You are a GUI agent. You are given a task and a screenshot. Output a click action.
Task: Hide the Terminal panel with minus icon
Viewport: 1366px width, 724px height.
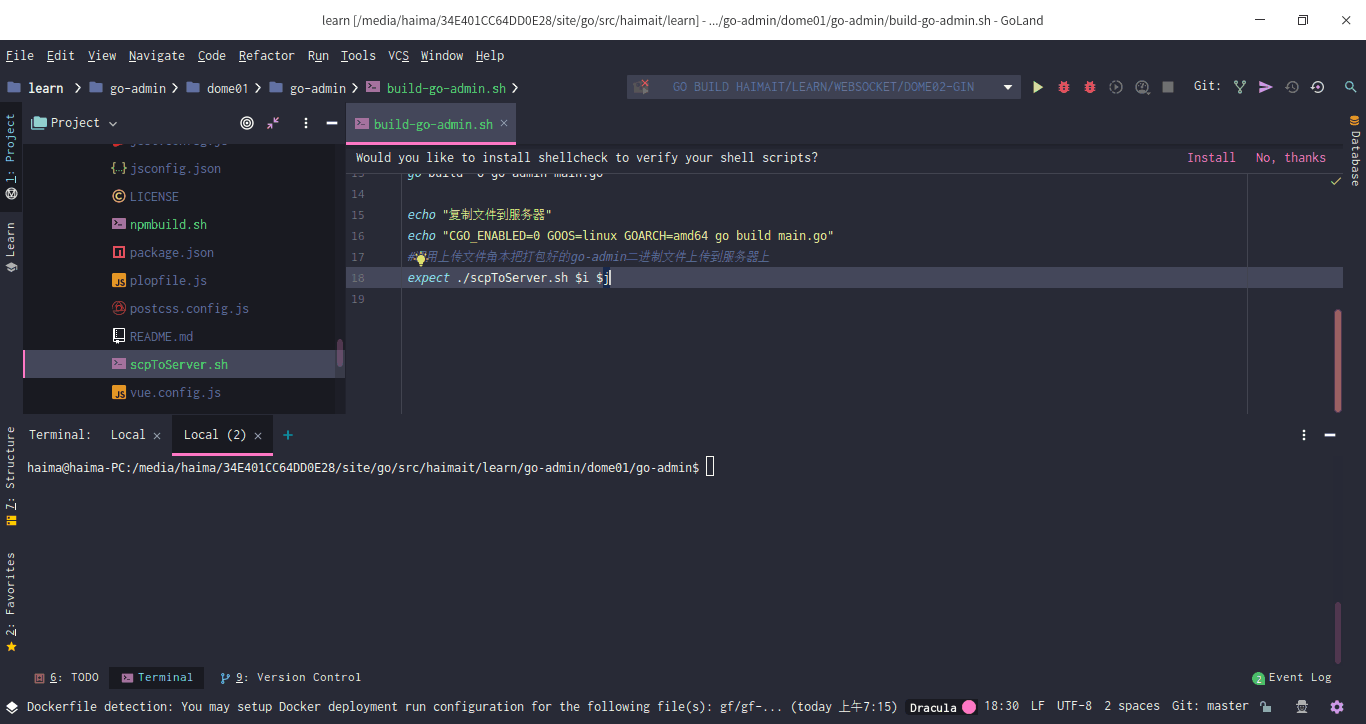point(1330,435)
